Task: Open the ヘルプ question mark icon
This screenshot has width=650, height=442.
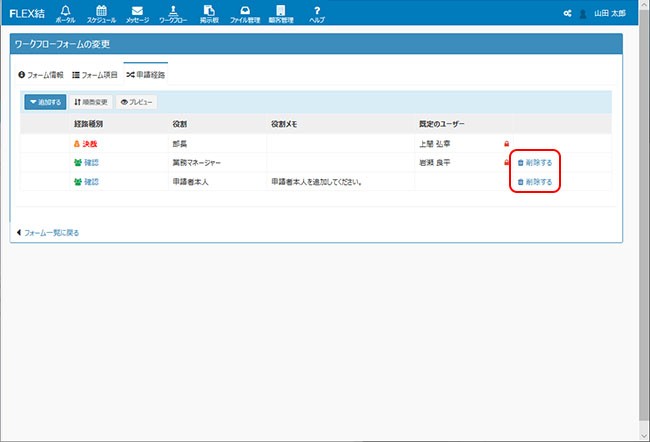Action: point(317,14)
